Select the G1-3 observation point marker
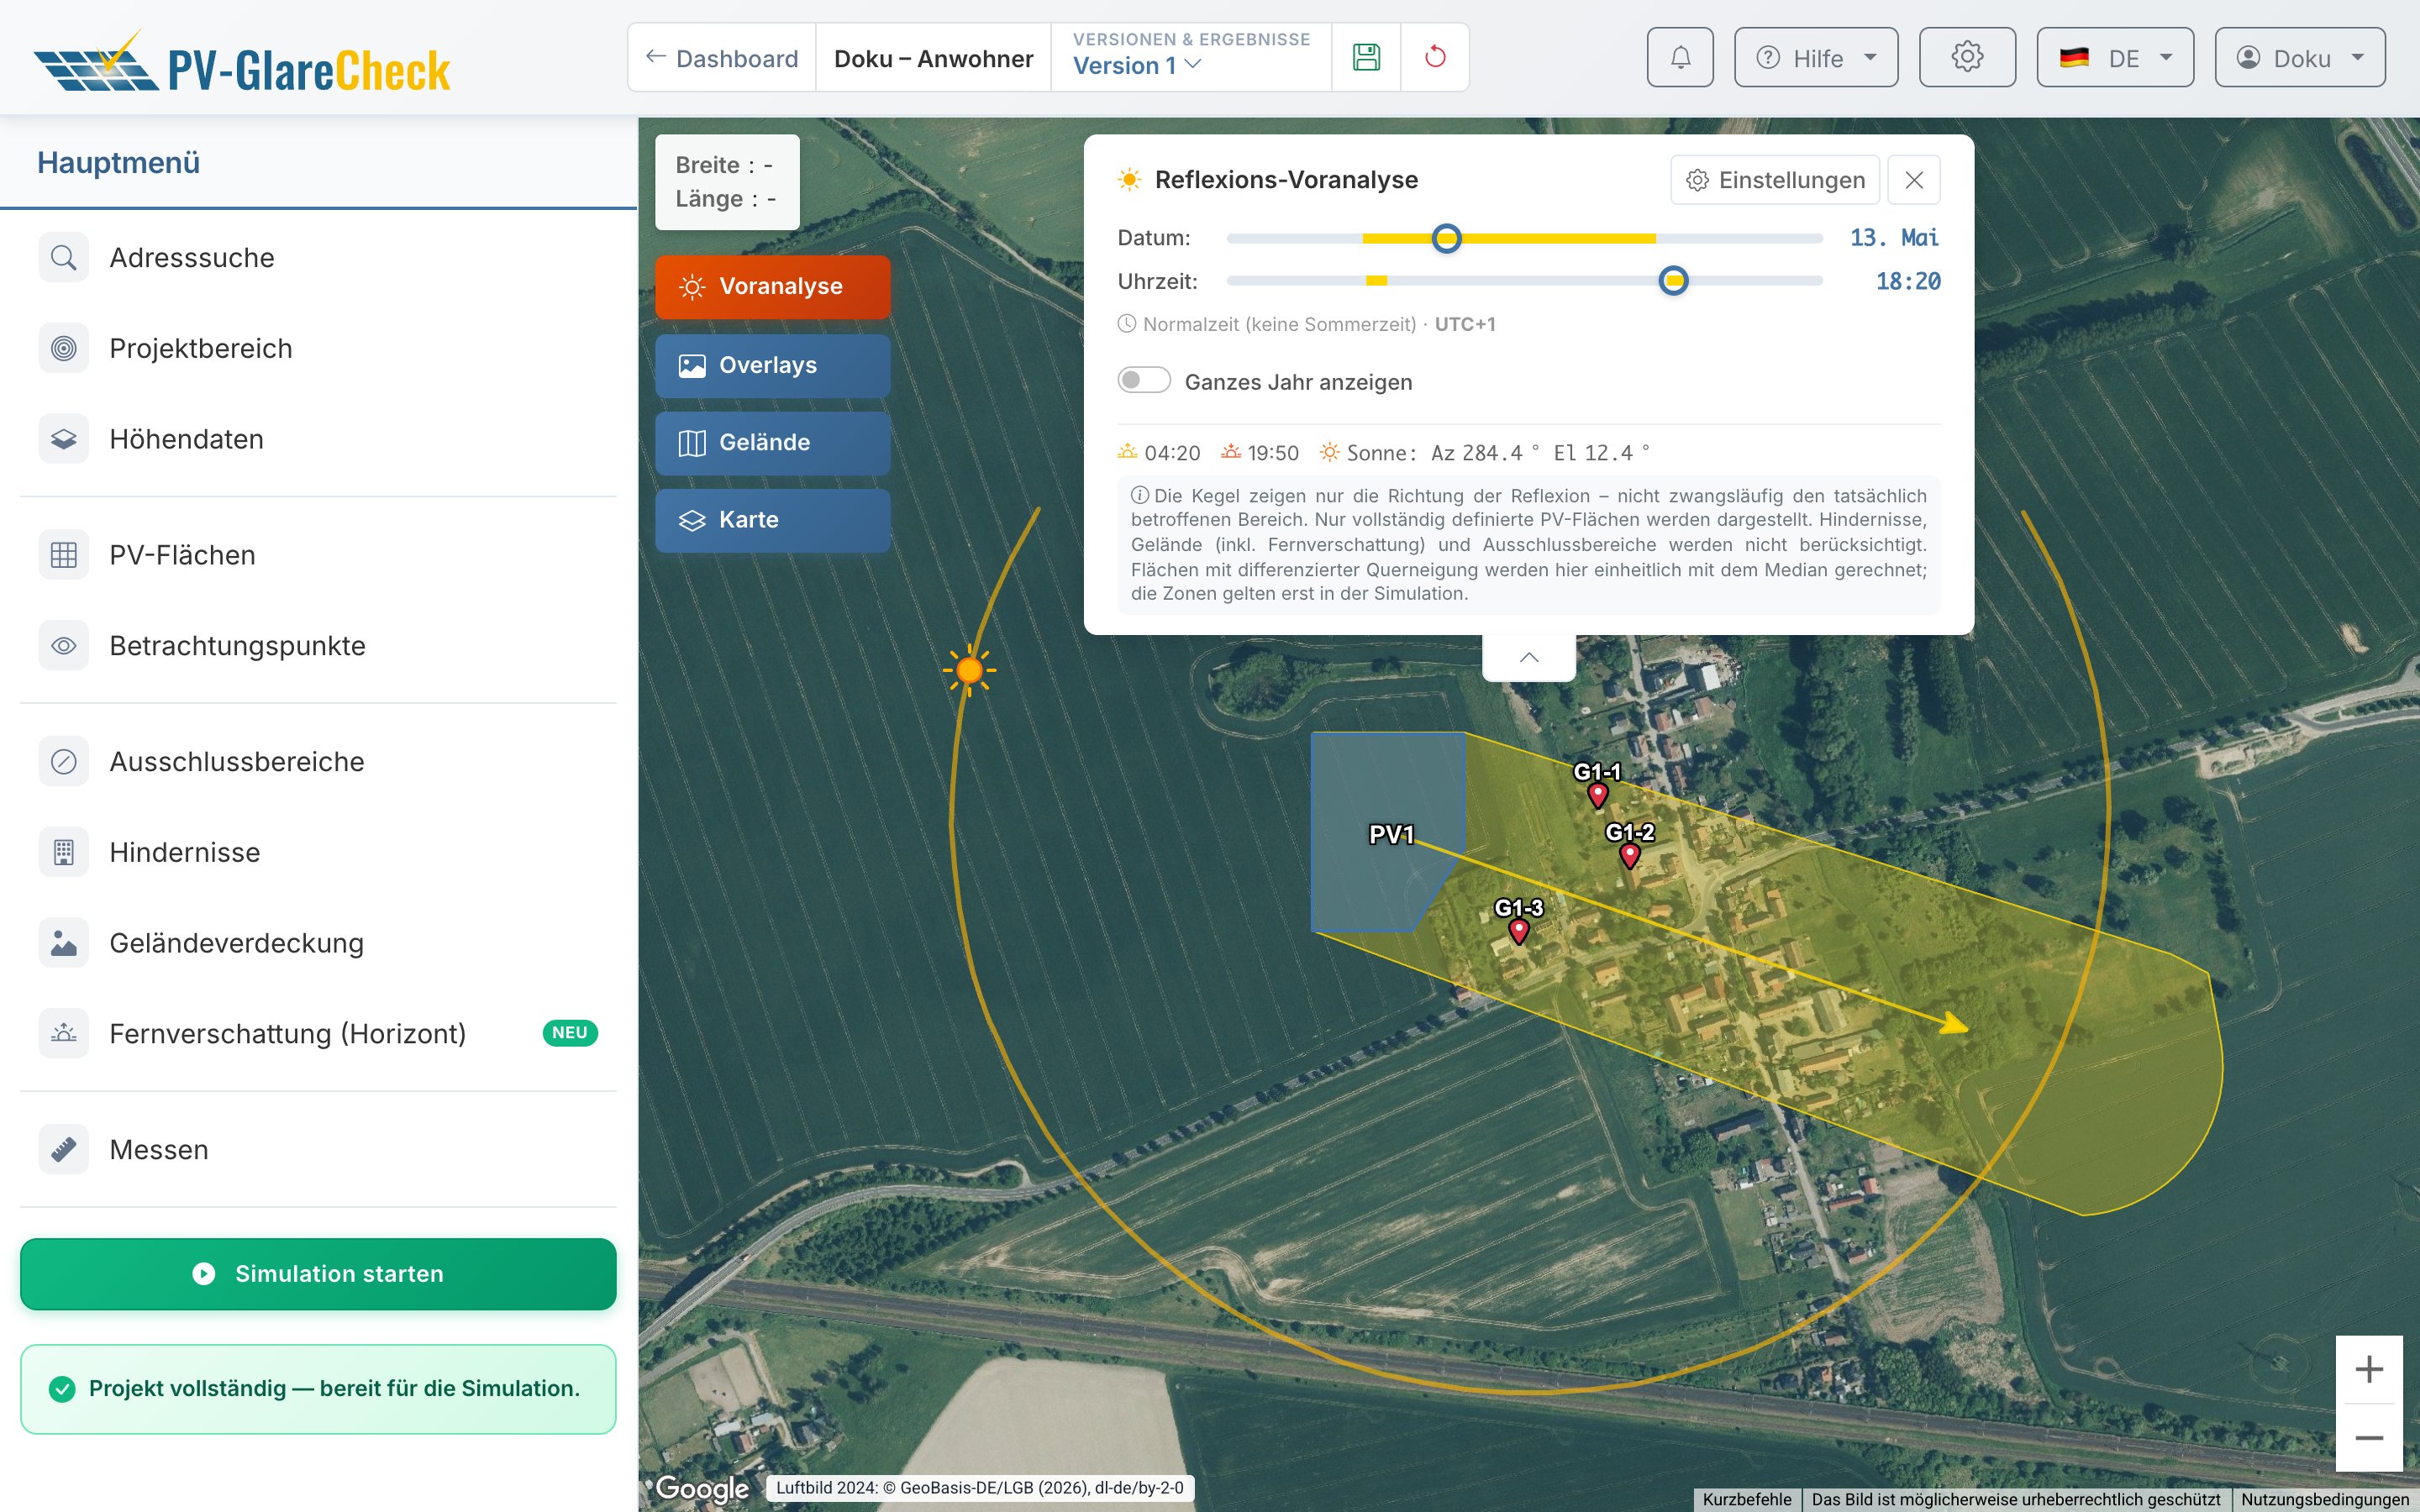The width and height of the screenshot is (2420, 1512). coord(1519,932)
